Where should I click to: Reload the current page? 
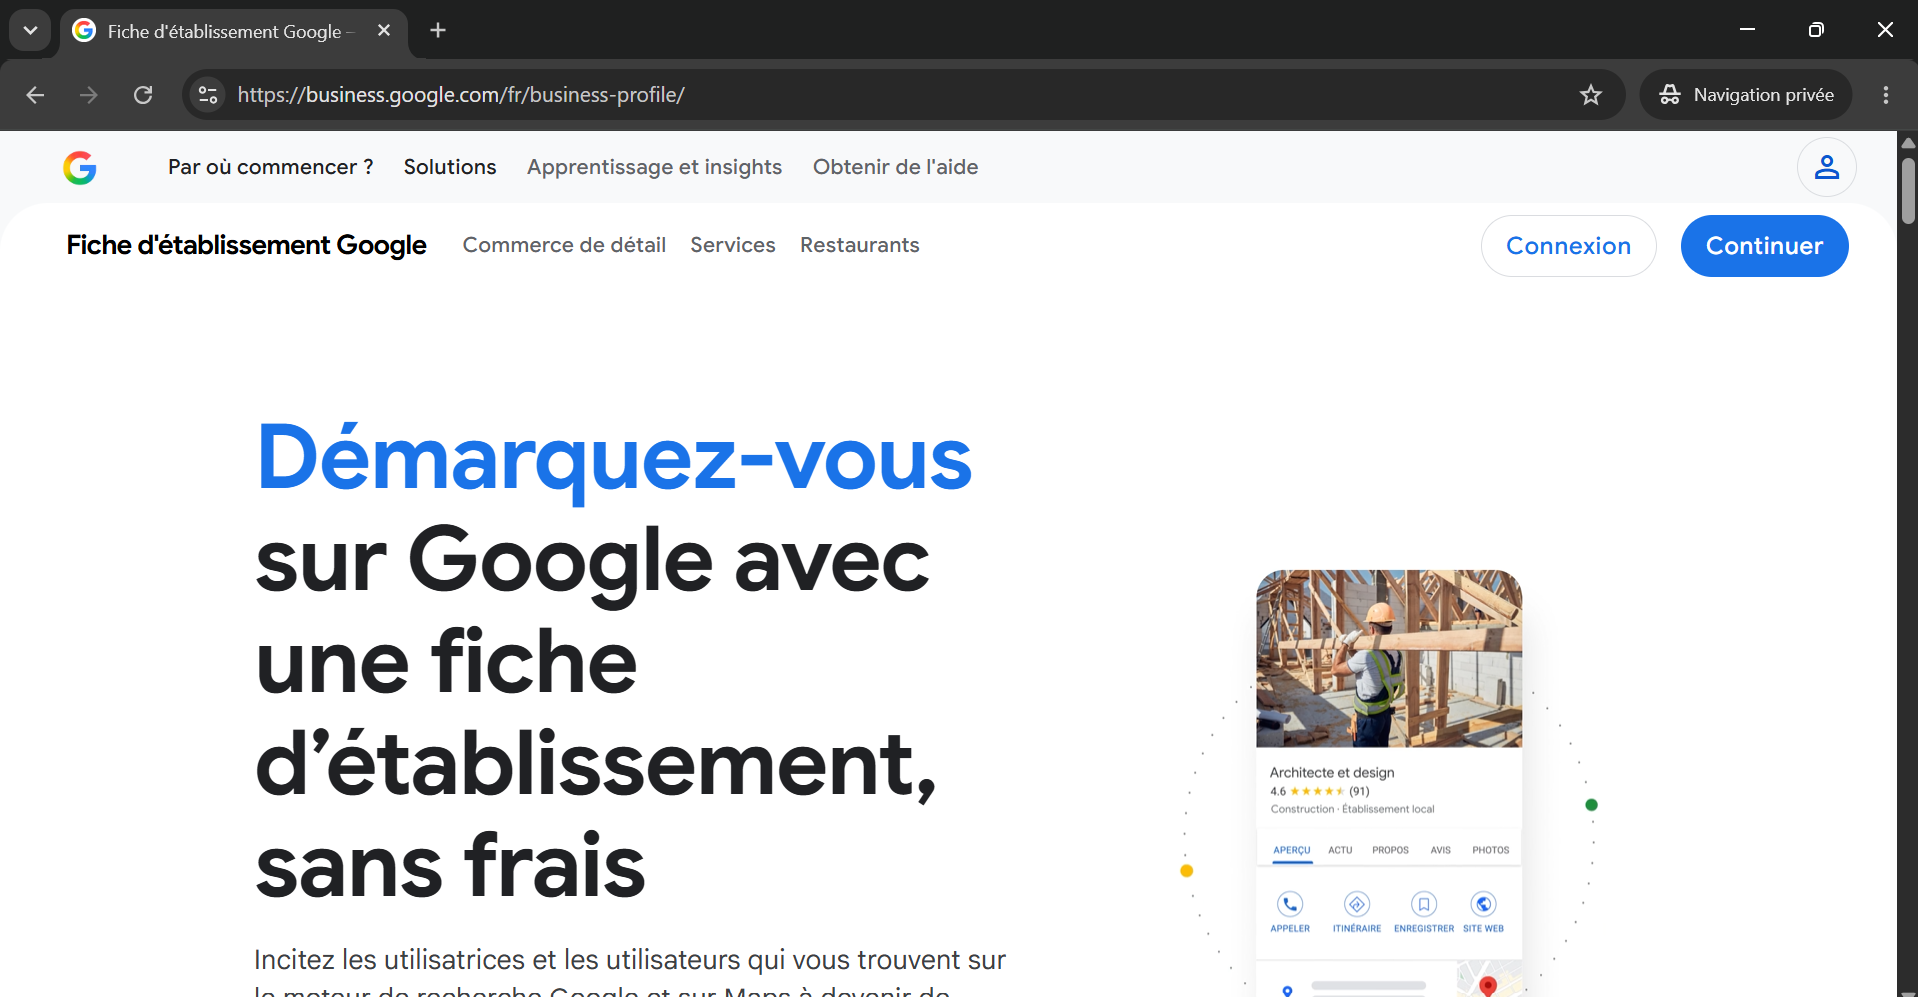143,95
